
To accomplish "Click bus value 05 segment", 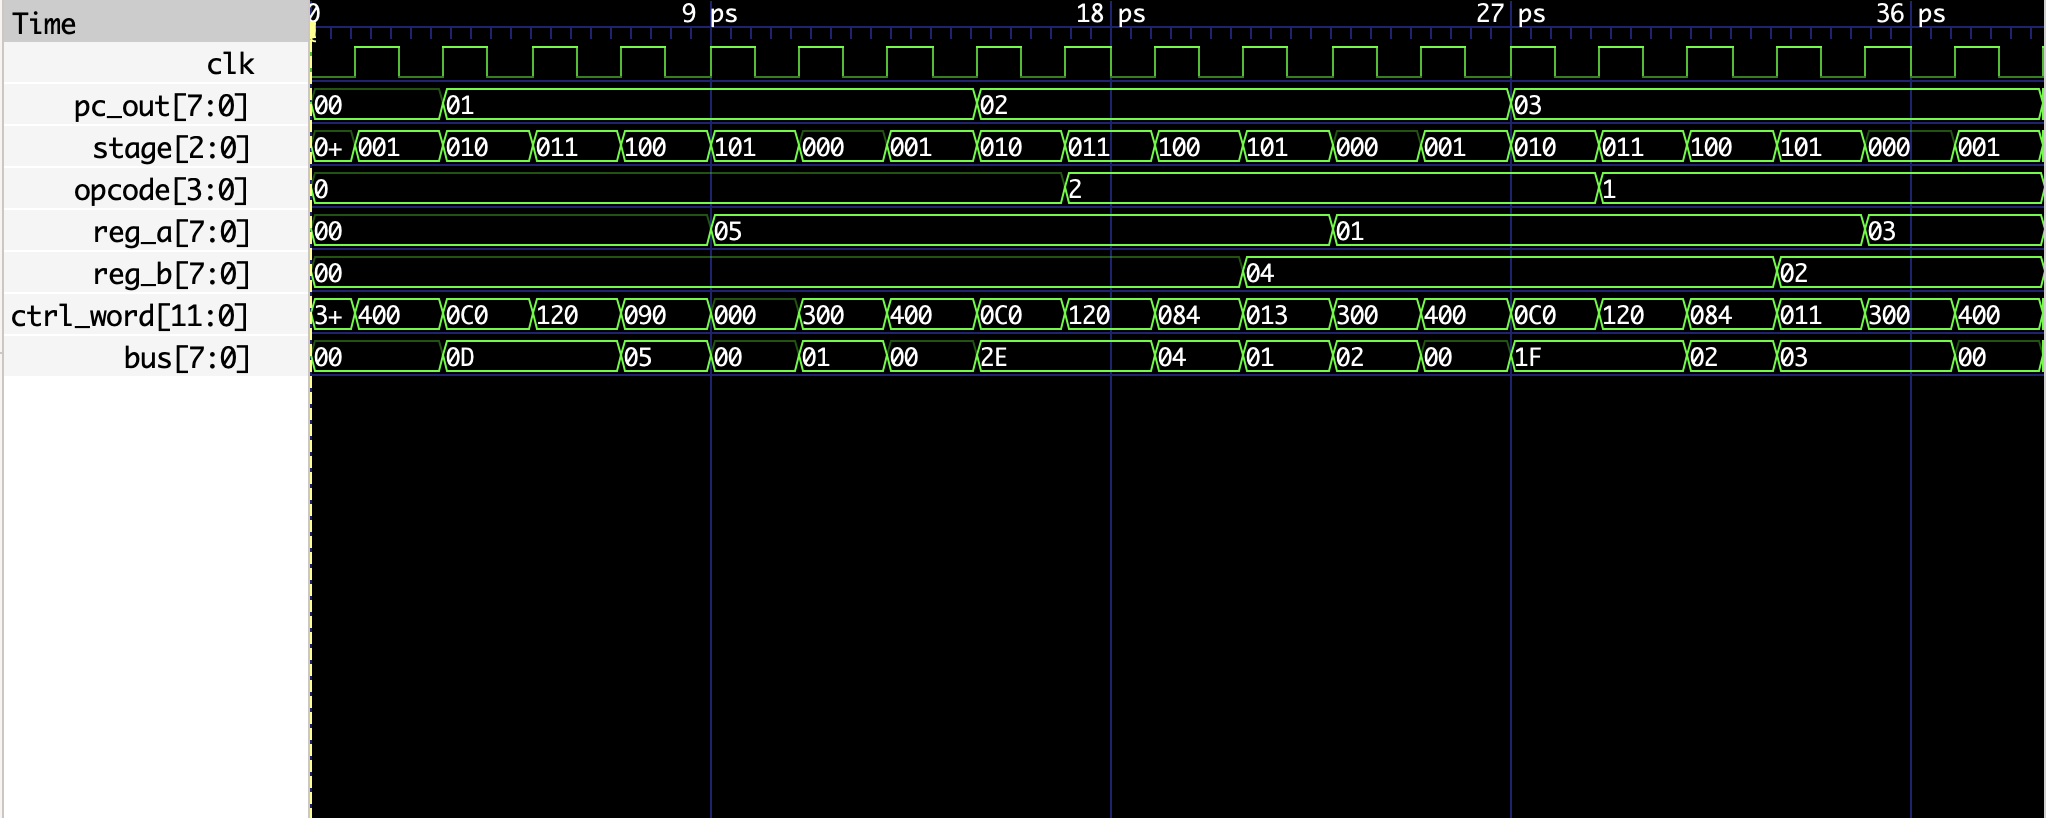I will (x=665, y=357).
